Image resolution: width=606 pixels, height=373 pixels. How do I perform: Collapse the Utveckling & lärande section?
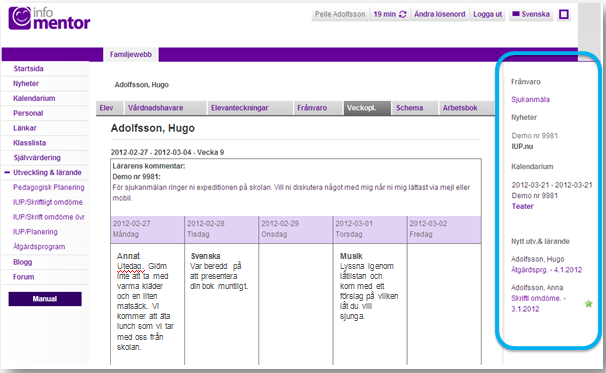coord(7,172)
